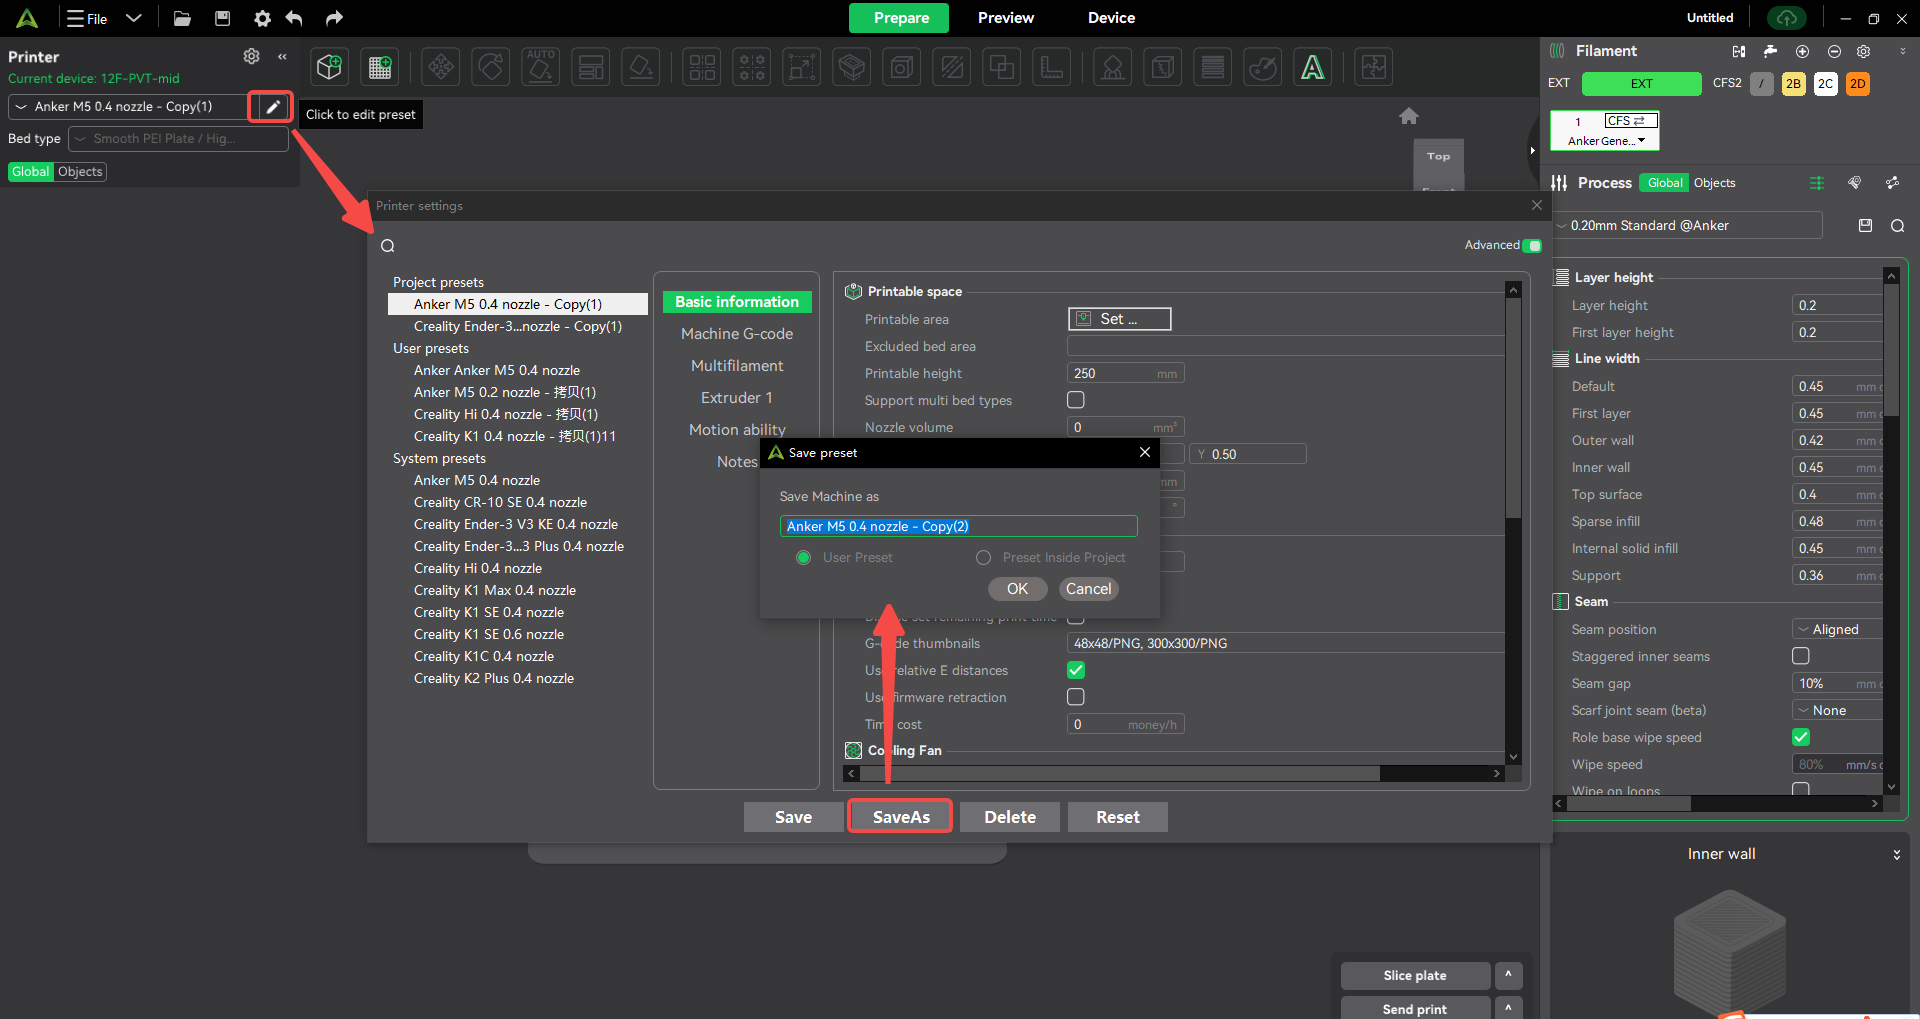Open Scarf joint seam None dropdown
1920x1019 pixels.
pyautogui.click(x=1838, y=710)
